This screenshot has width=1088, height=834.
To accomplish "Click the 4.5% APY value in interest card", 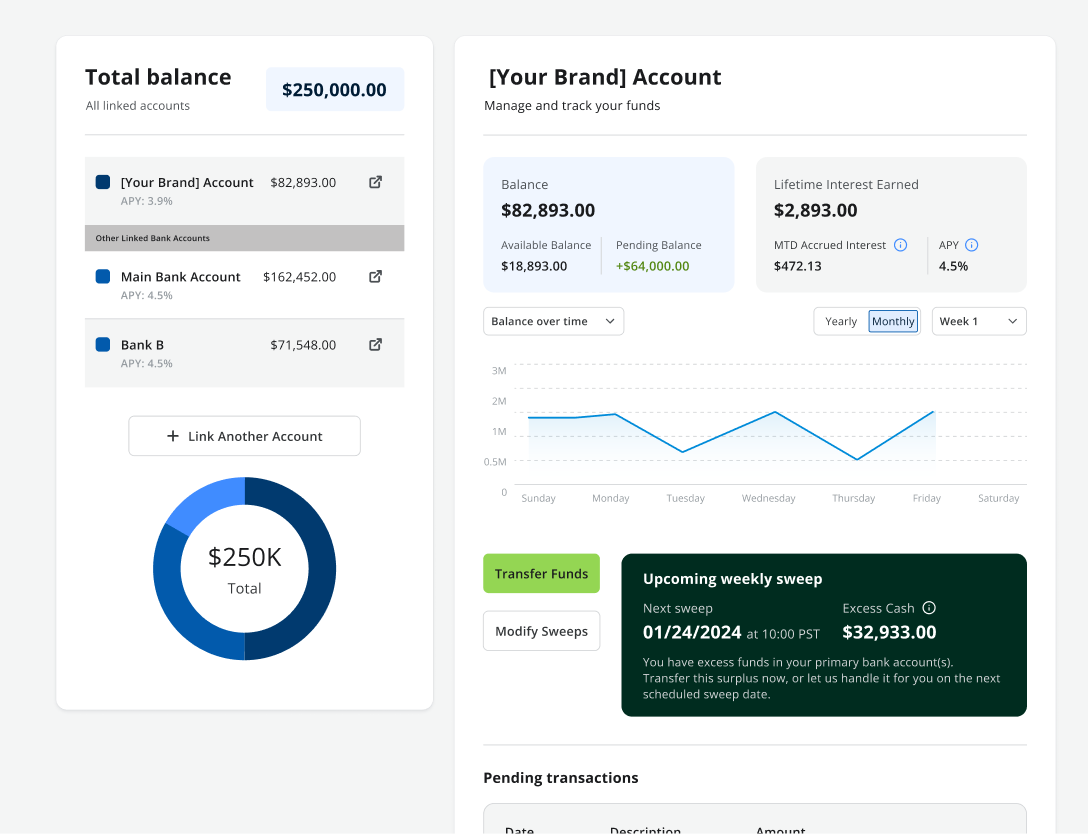I will 953,266.
